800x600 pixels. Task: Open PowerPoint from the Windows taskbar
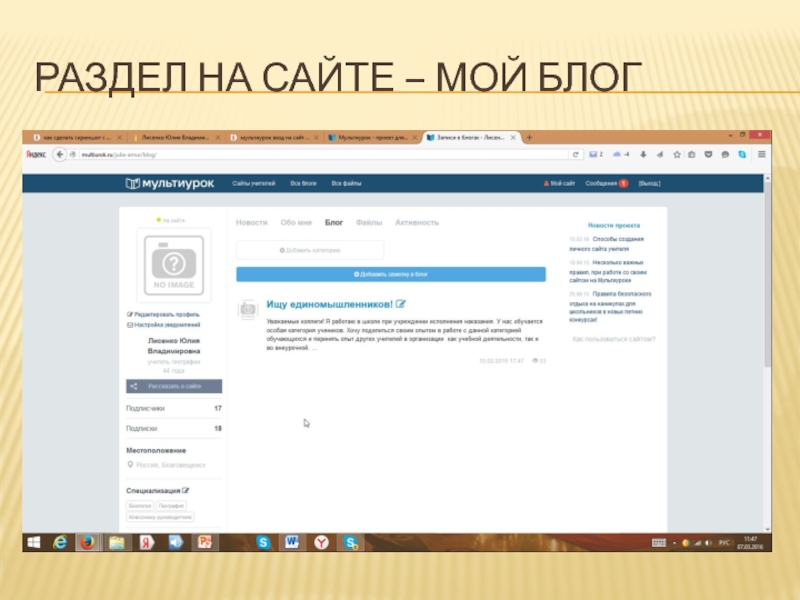[205, 542]
